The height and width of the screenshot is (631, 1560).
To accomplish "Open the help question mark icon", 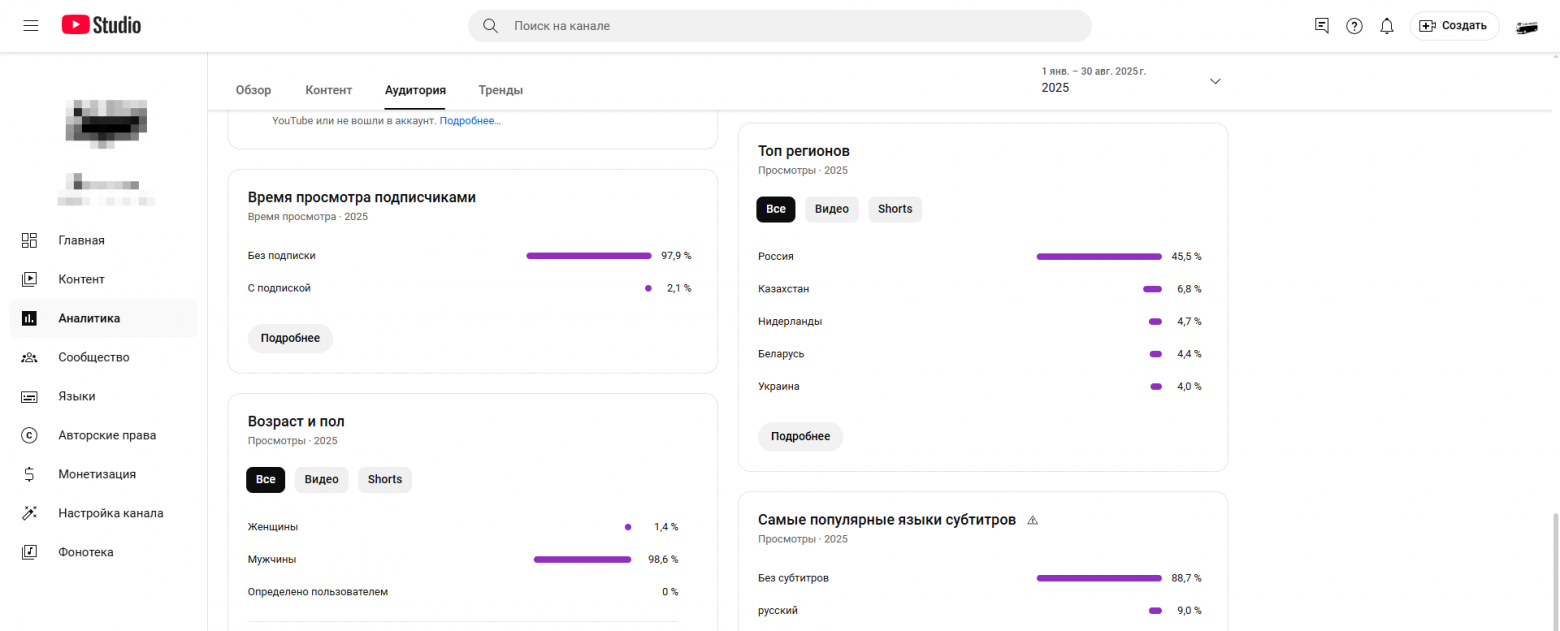I will 1354,26.
